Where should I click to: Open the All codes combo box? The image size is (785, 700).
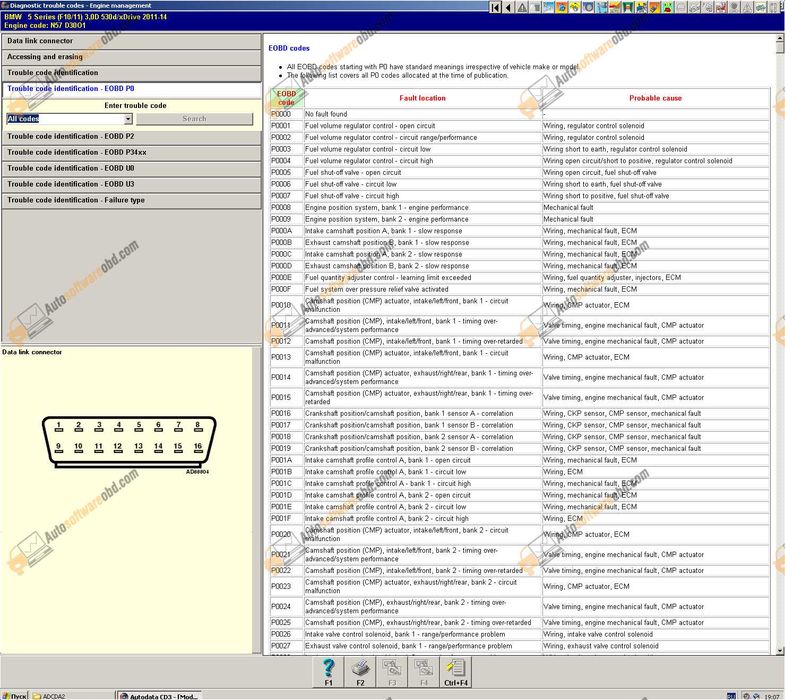pyautogui.click(x=70, y=119)
